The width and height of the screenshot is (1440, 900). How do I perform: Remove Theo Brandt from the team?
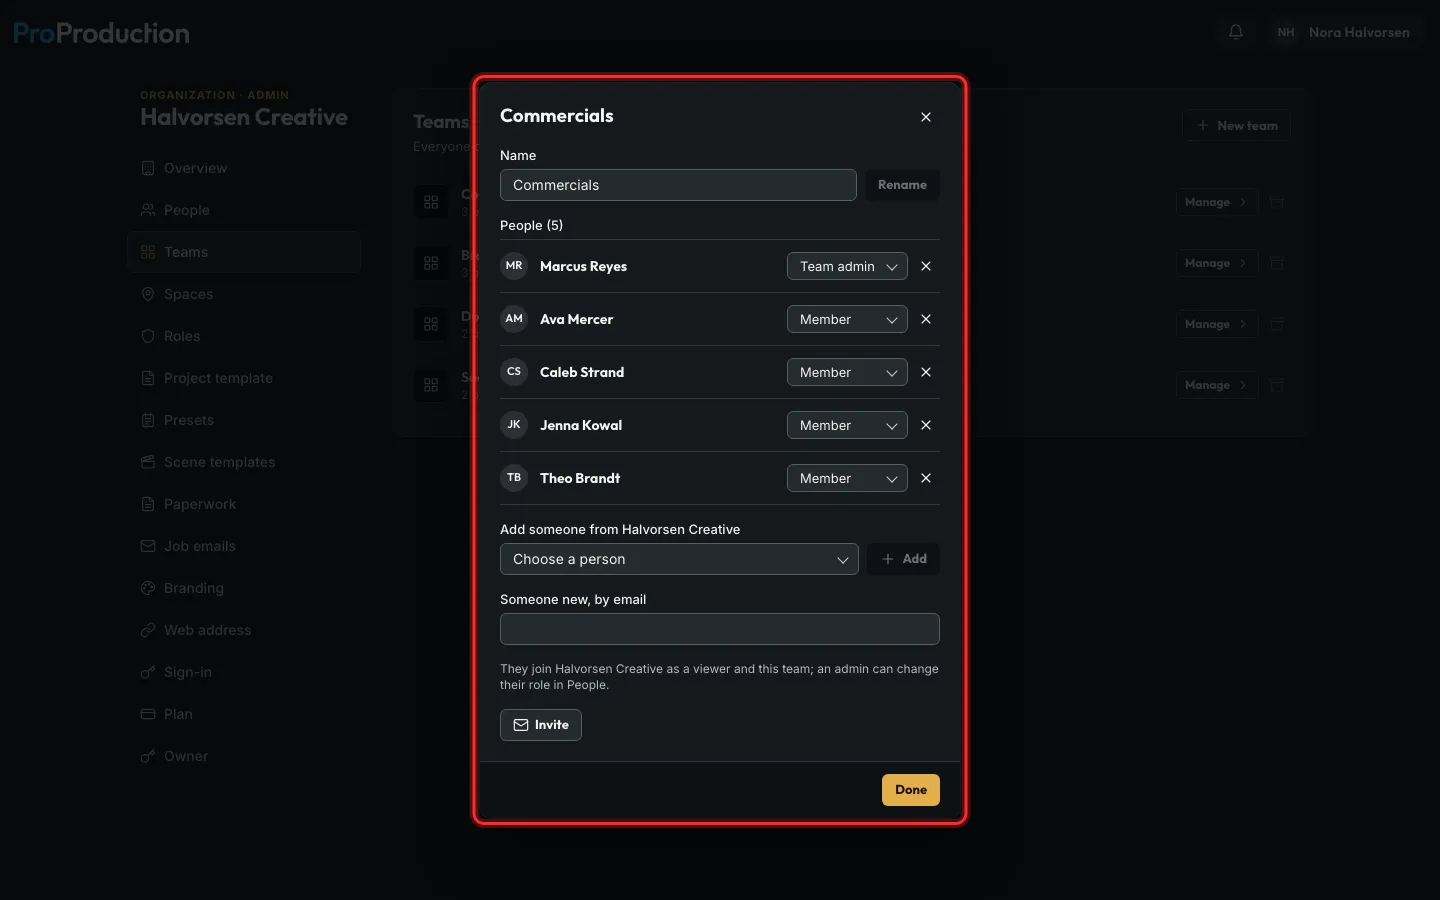pos(926,478)
